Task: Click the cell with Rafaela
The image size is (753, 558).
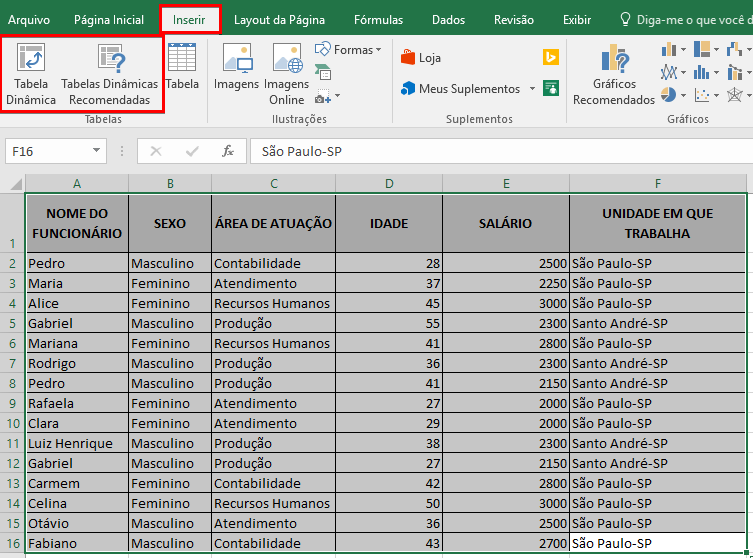Action: [77, 403]
